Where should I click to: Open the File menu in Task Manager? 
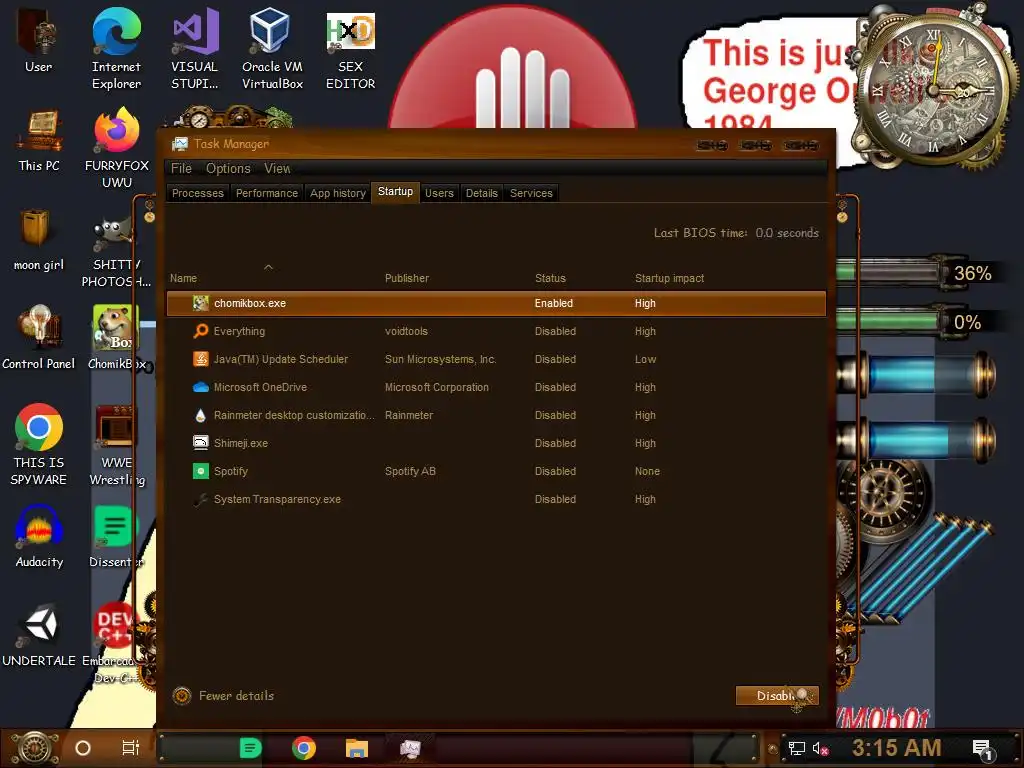(x=182, y=168)
